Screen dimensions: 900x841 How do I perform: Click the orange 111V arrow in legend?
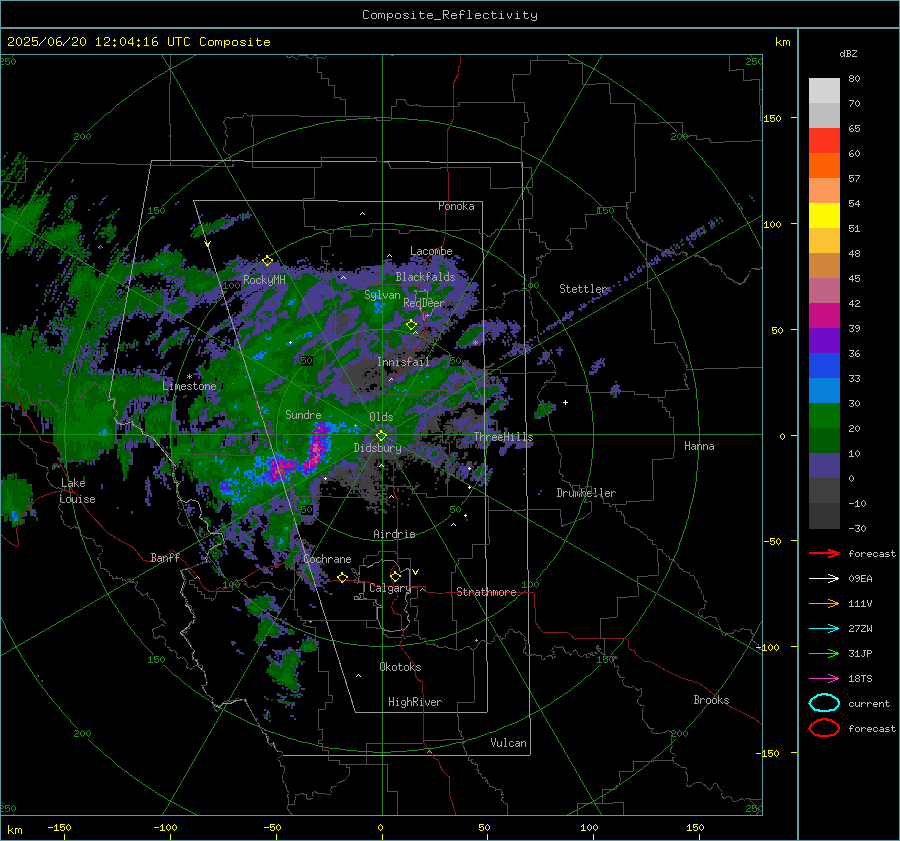824,603
